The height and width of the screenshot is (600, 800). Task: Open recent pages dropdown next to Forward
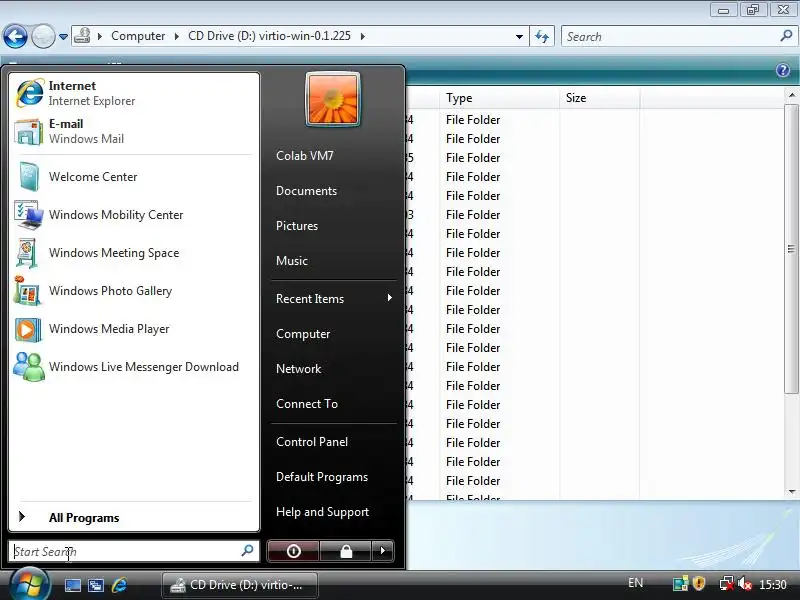tap(63, 37)
